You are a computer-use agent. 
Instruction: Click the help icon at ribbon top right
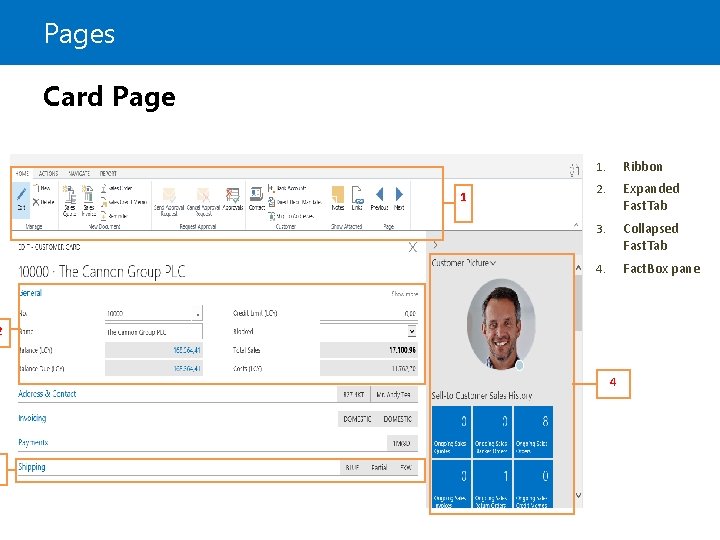point(574,170)
